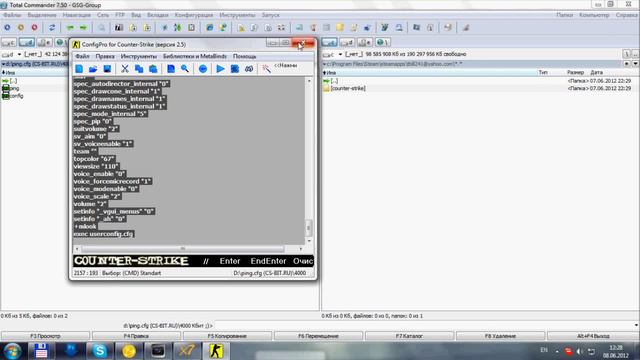
Task: Click the green right arrow in Total Commander toolbar
Action: click(83, 28)
